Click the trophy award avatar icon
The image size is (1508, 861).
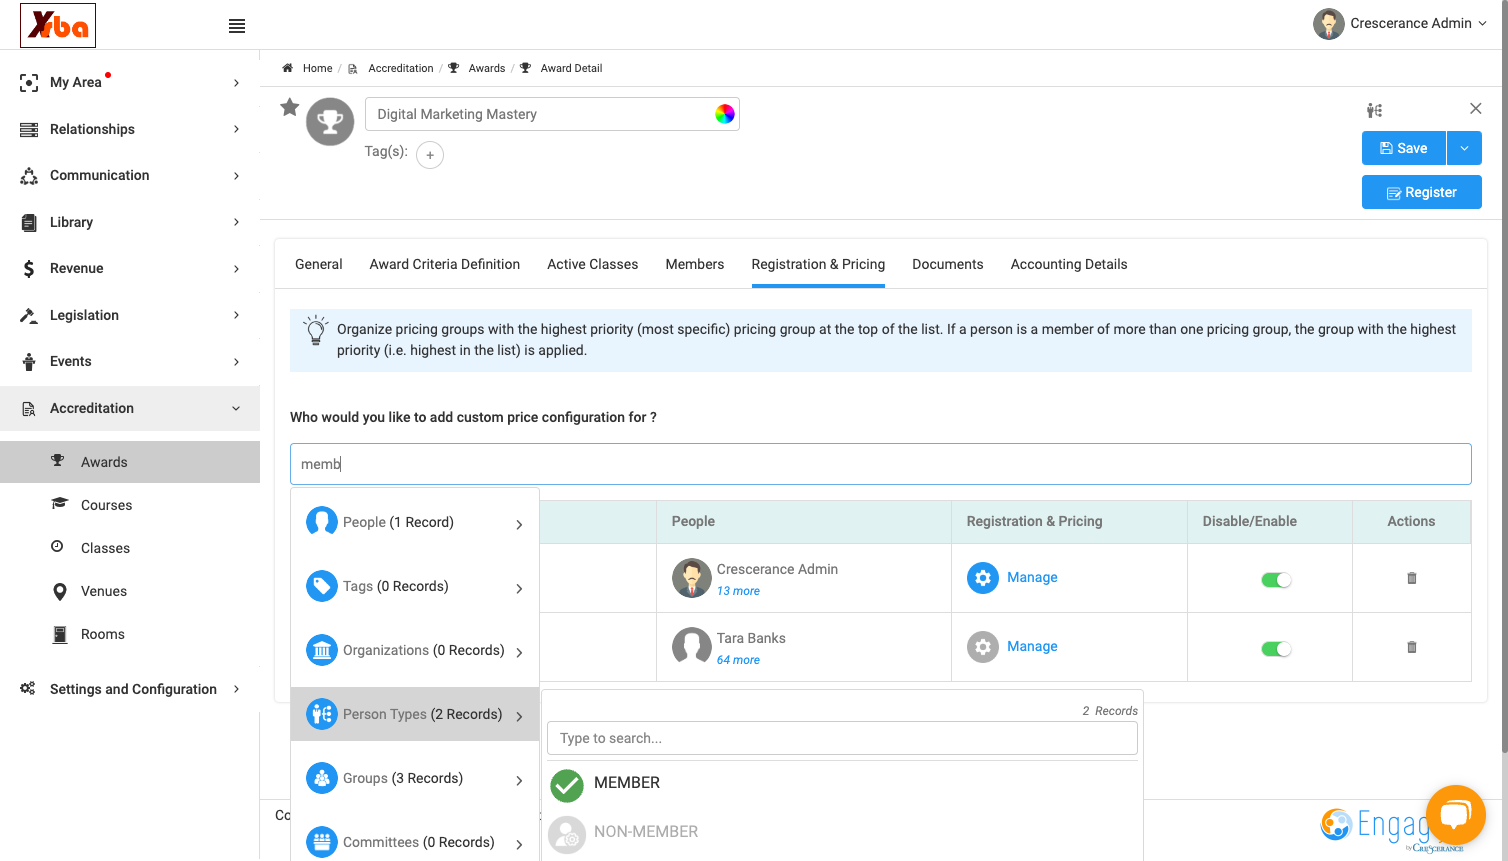330,122
